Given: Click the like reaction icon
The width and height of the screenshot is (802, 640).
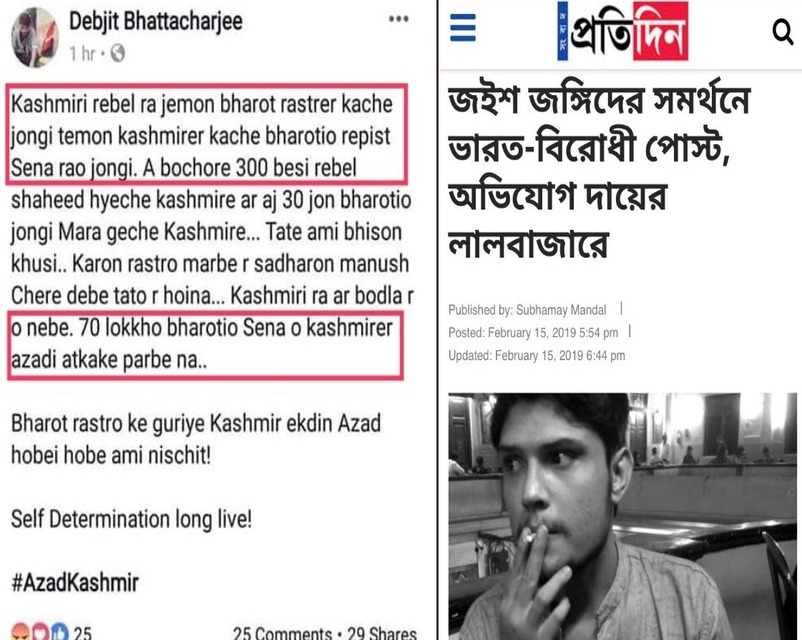Looking at the screenshot, I should pyautogui.click(x=60, y=632).
